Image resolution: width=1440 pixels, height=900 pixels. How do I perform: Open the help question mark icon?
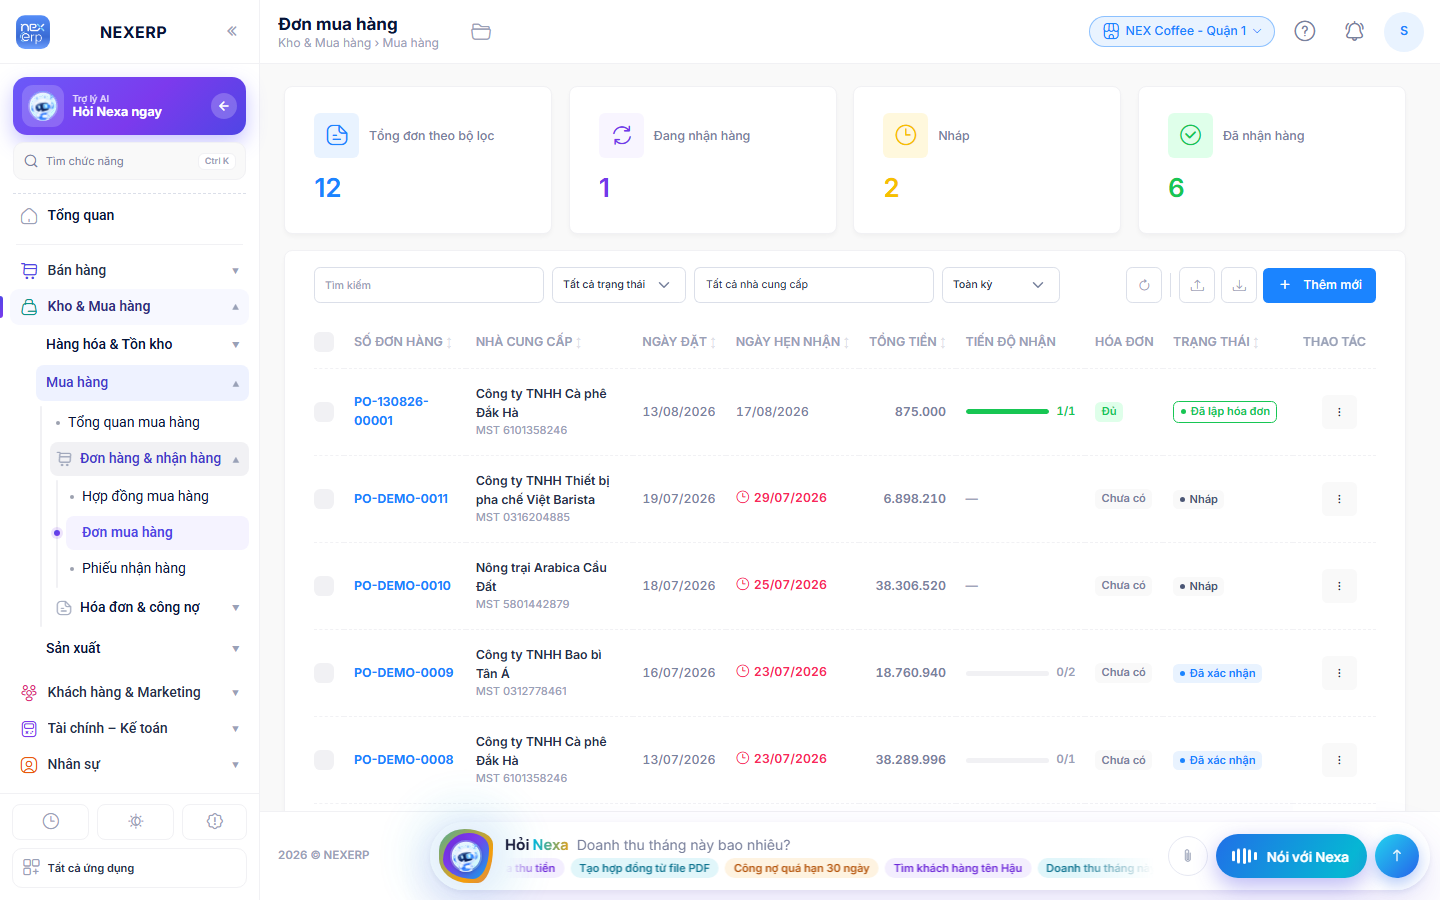click(1305, 31)
